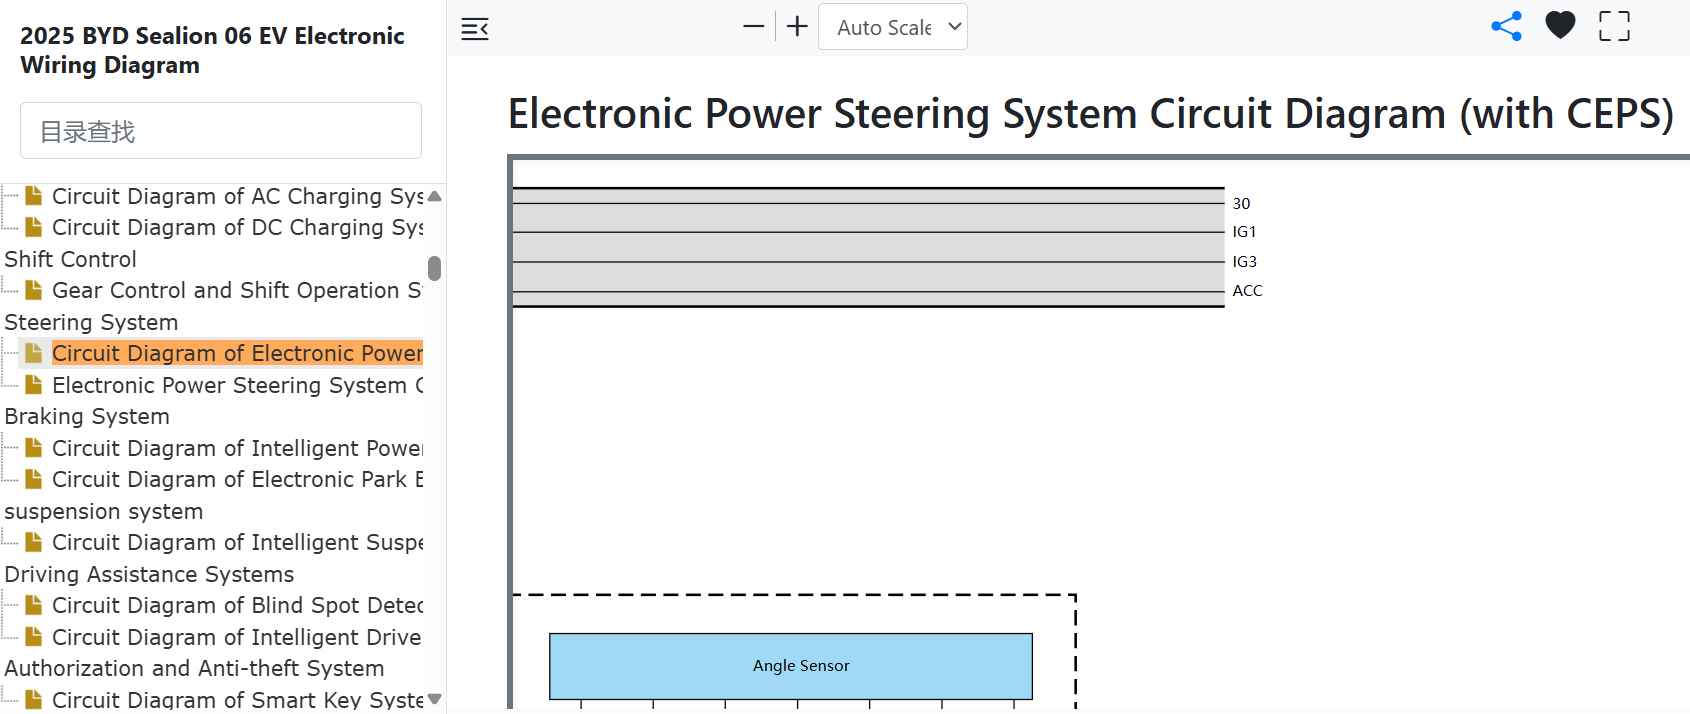The image size is (1690, 714).
Task: Click the sidebar scroll up arrow
Action: (x=434, y=196)
